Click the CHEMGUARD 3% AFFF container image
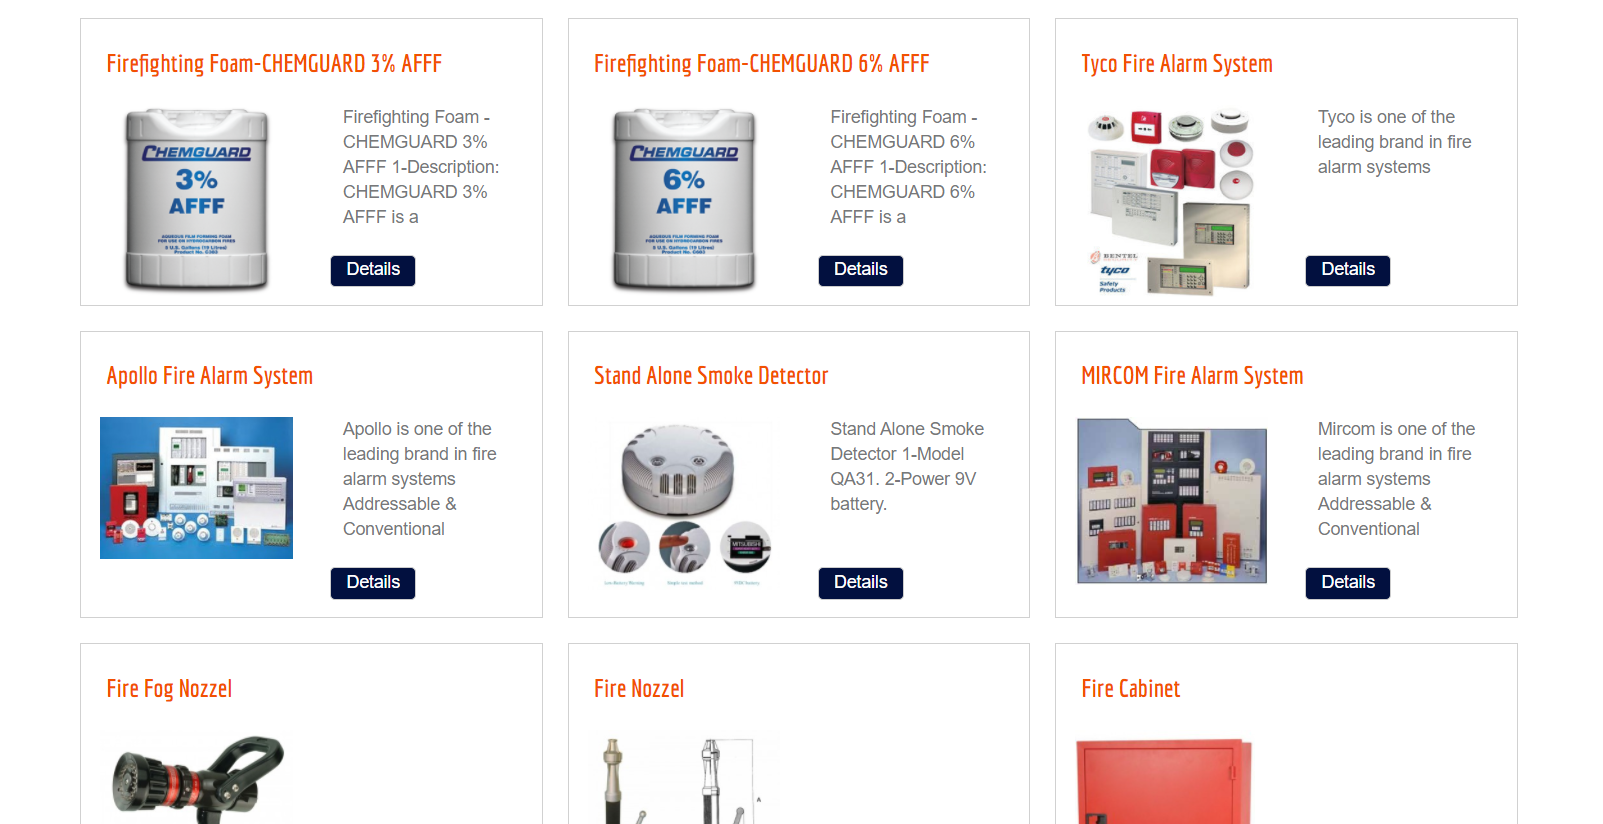The height and width of the screenshot is (824, 1603). point(197,200)
